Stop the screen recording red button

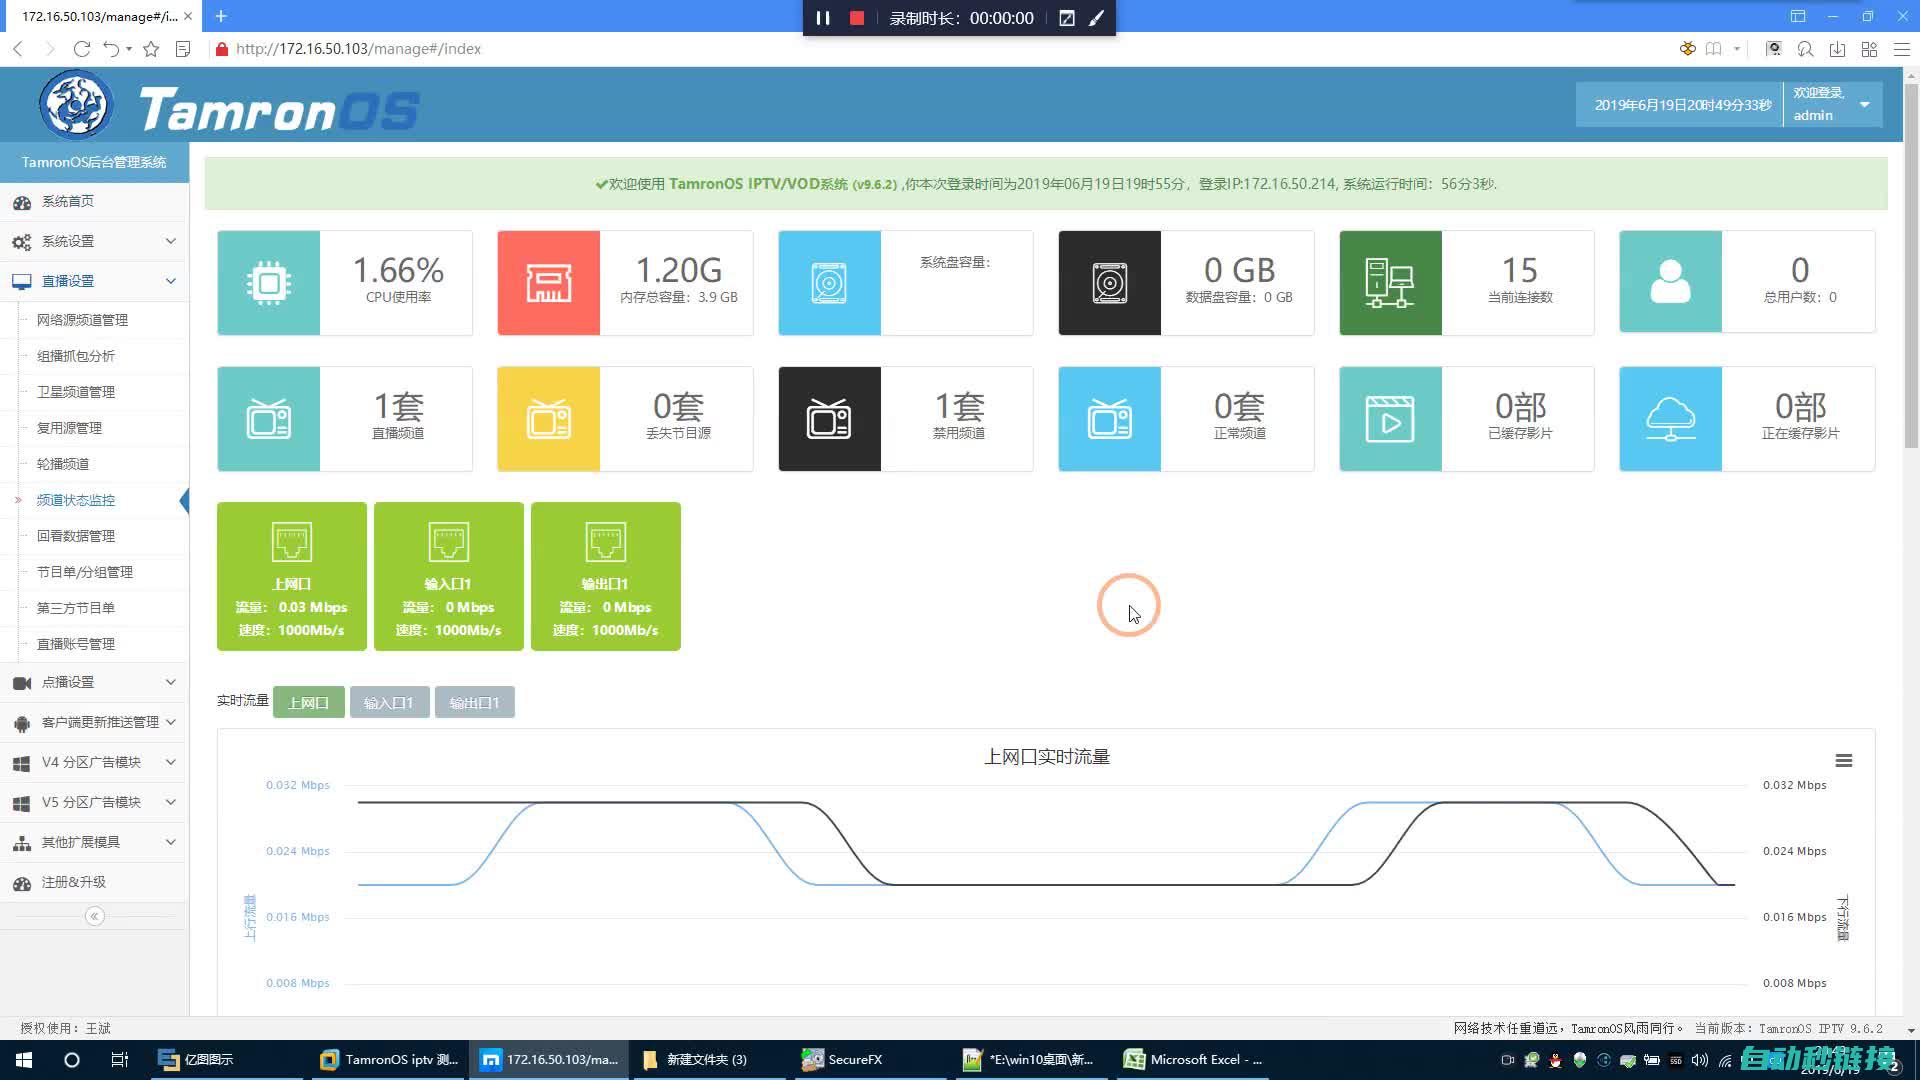tap(857, 18)
